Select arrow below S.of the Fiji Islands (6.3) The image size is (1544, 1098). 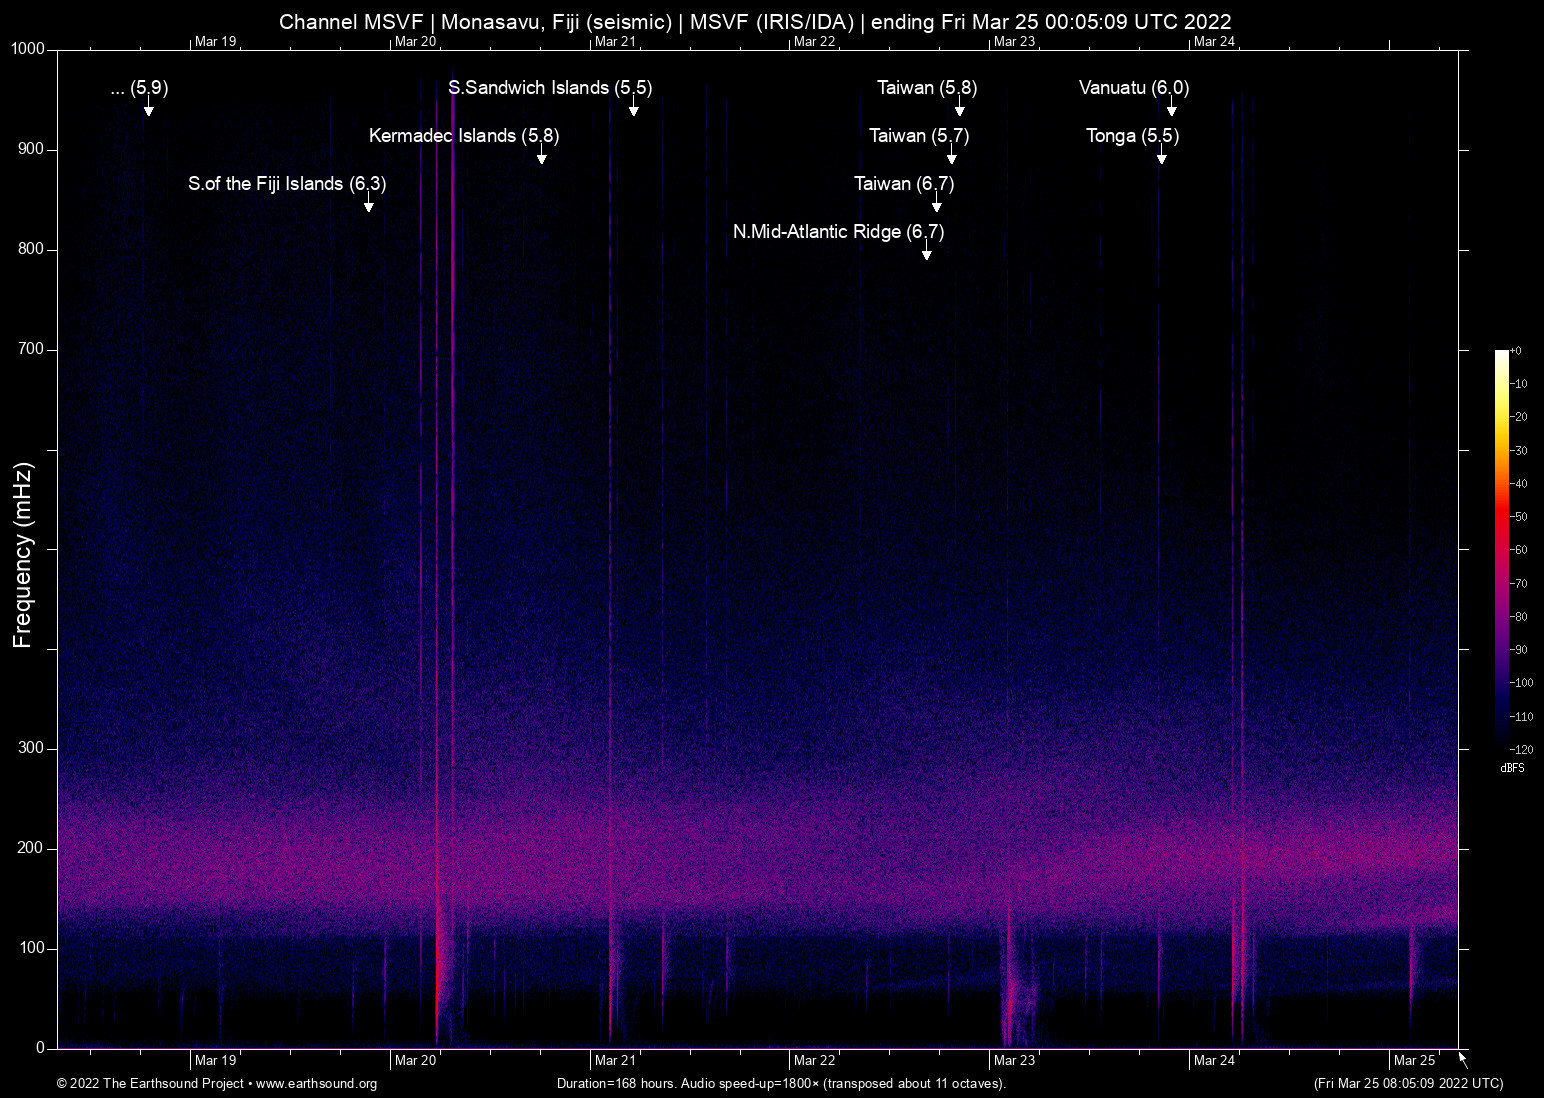coord(369,206)
